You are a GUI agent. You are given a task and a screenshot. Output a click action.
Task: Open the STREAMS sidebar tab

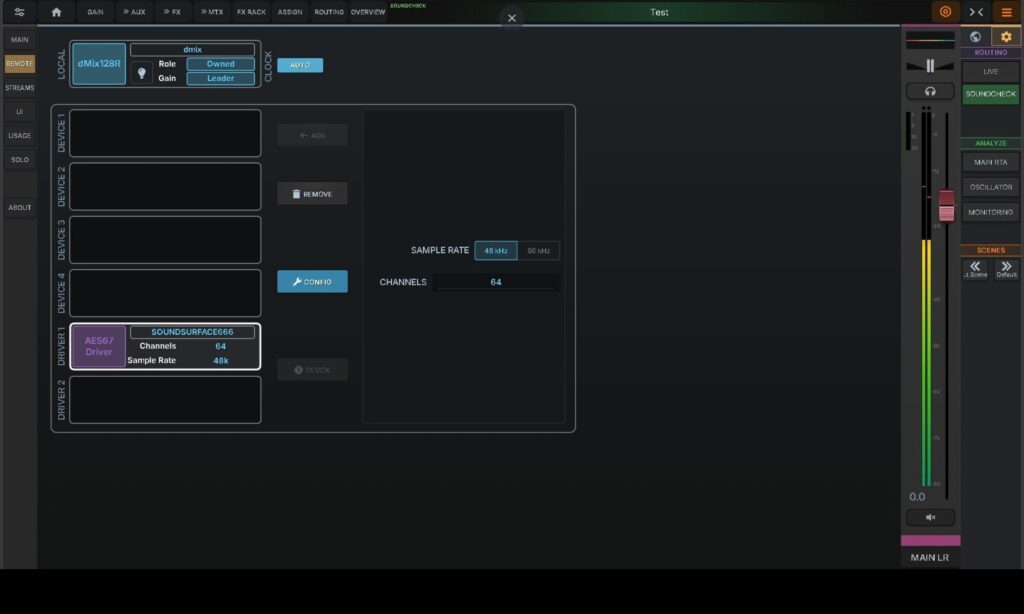point(20,88)
